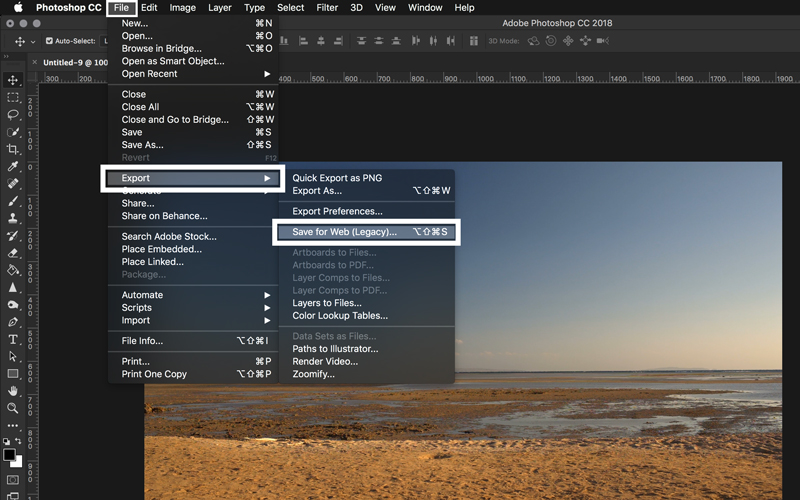Select the Hand tool
This screenshot has width=800, height=500.
click(13, 391)
